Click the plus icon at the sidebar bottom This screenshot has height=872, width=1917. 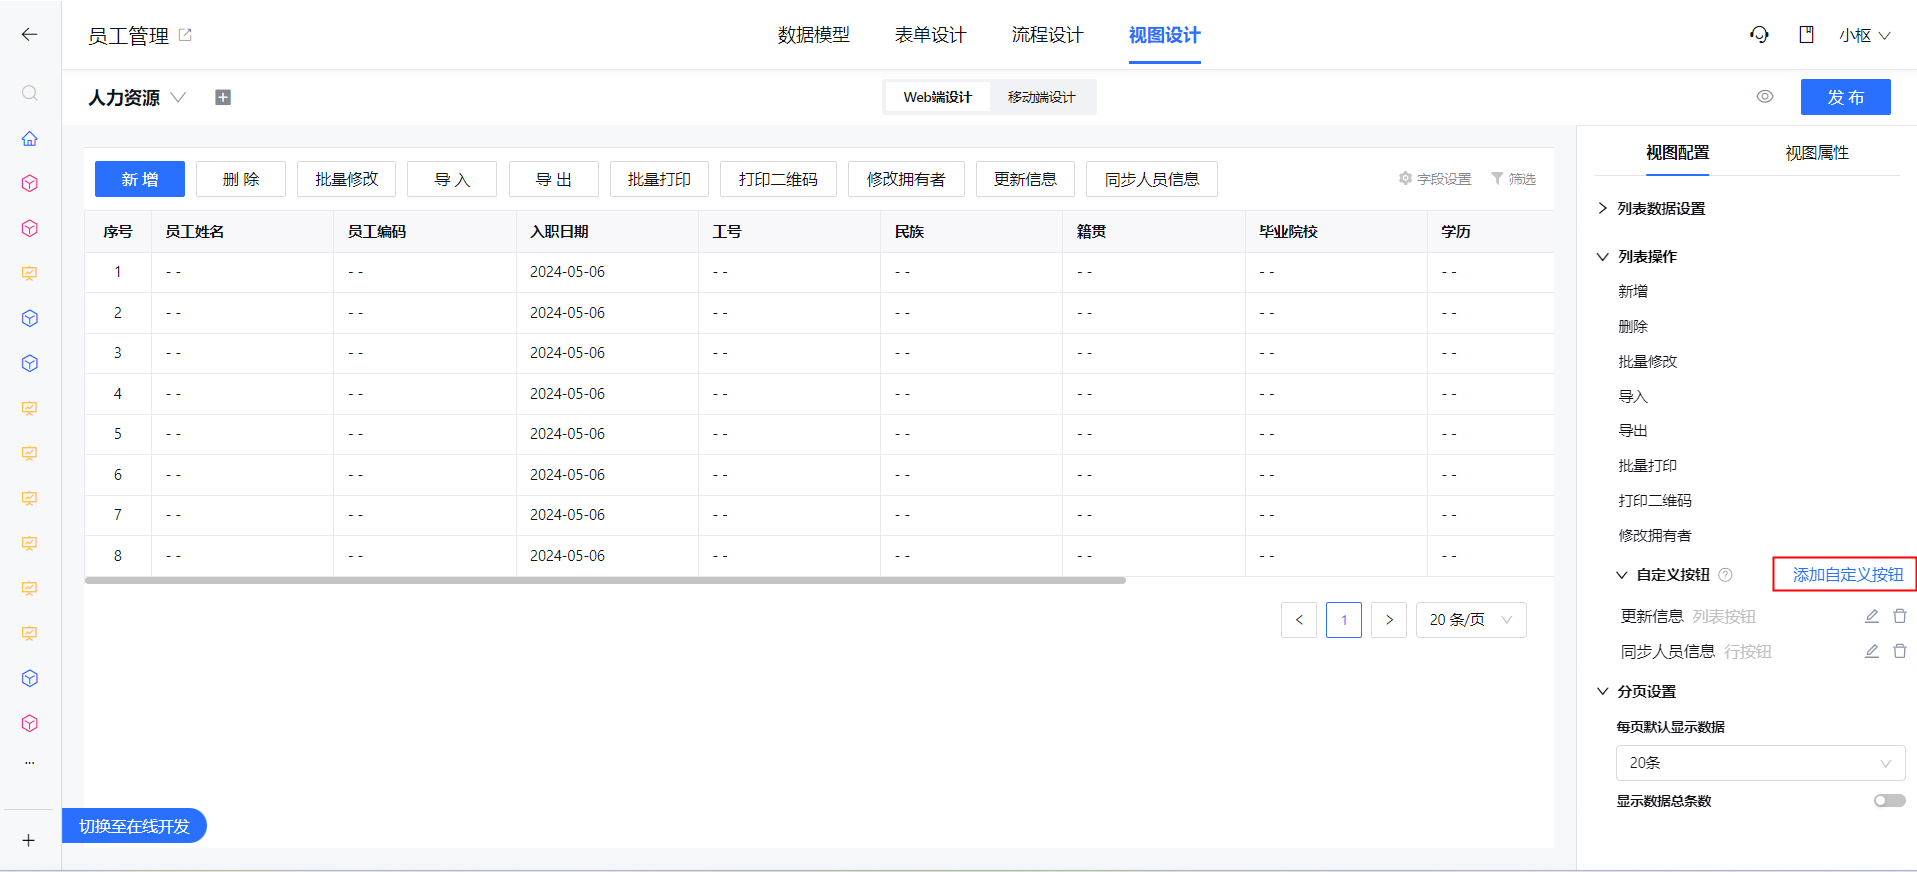(x=29, y=840)
